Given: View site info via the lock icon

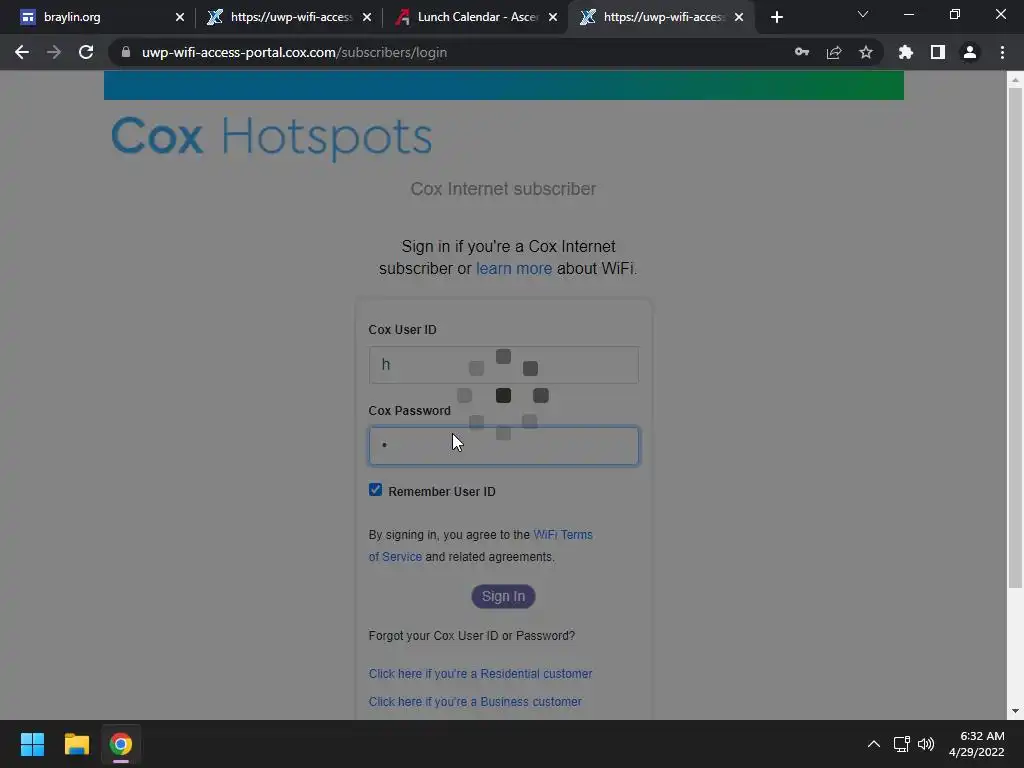Looking at the screenshot, I should tap(126, 52).
